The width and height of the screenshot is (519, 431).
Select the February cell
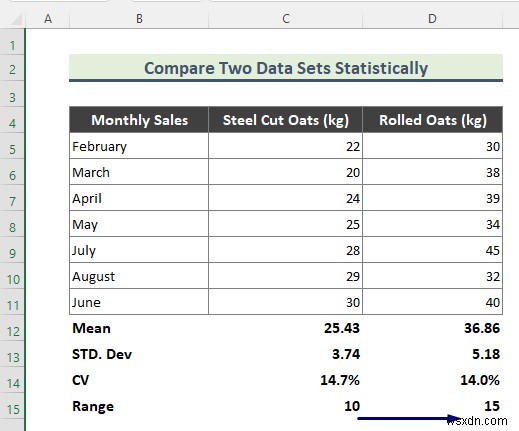[x=139, y=146]
